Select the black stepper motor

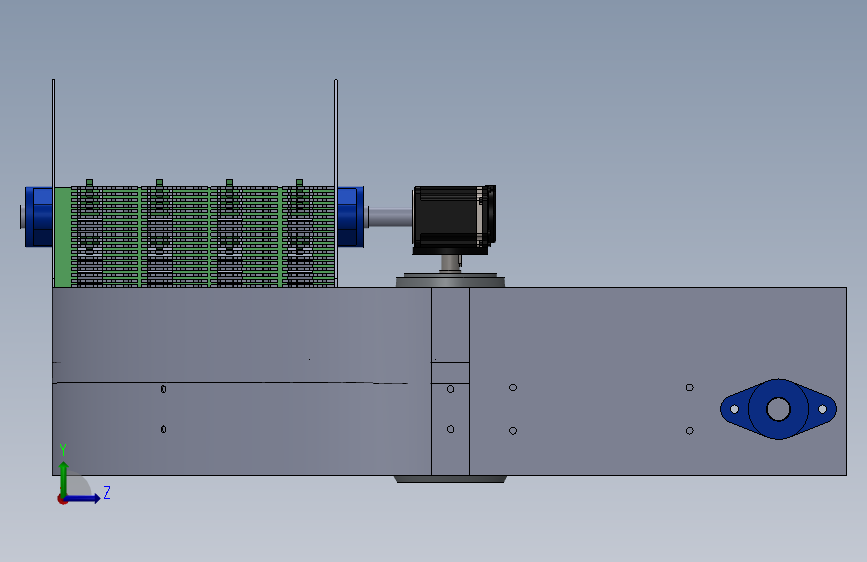(x=453, y=220)
